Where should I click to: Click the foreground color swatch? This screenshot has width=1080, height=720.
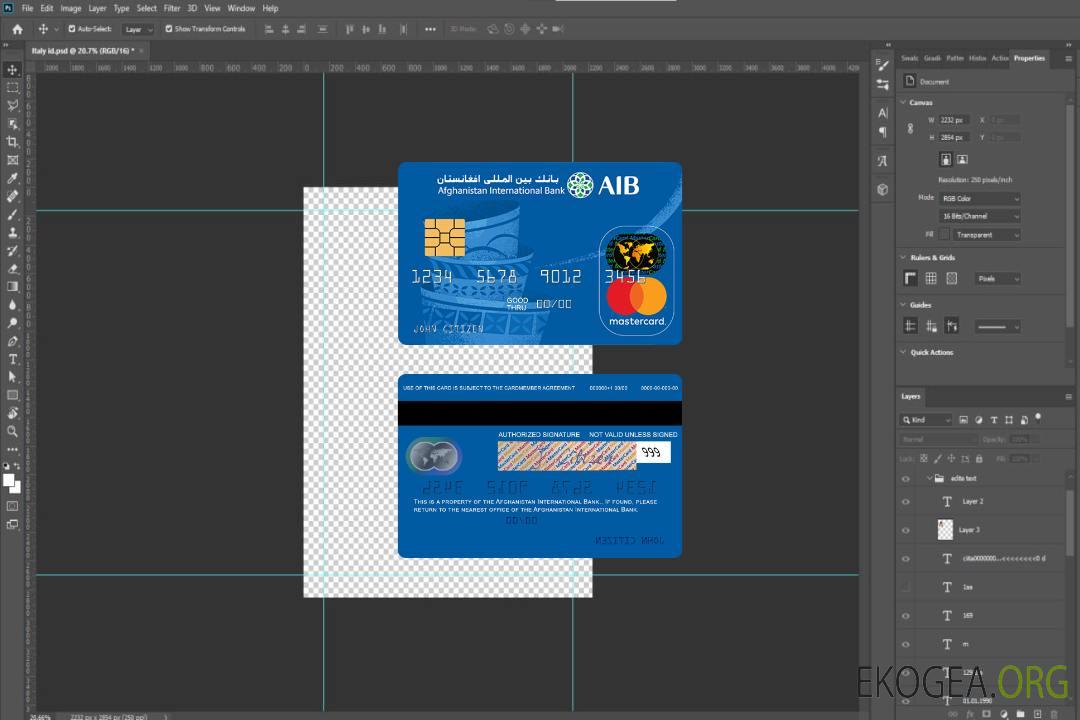(9, 480)
